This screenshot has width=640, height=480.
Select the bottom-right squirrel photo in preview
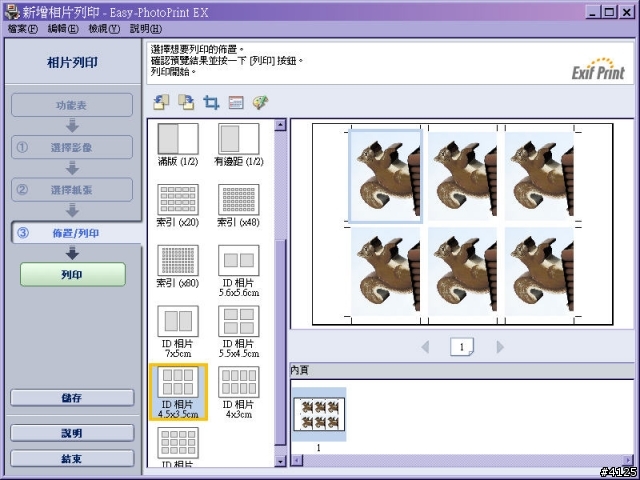coord(539,271)
